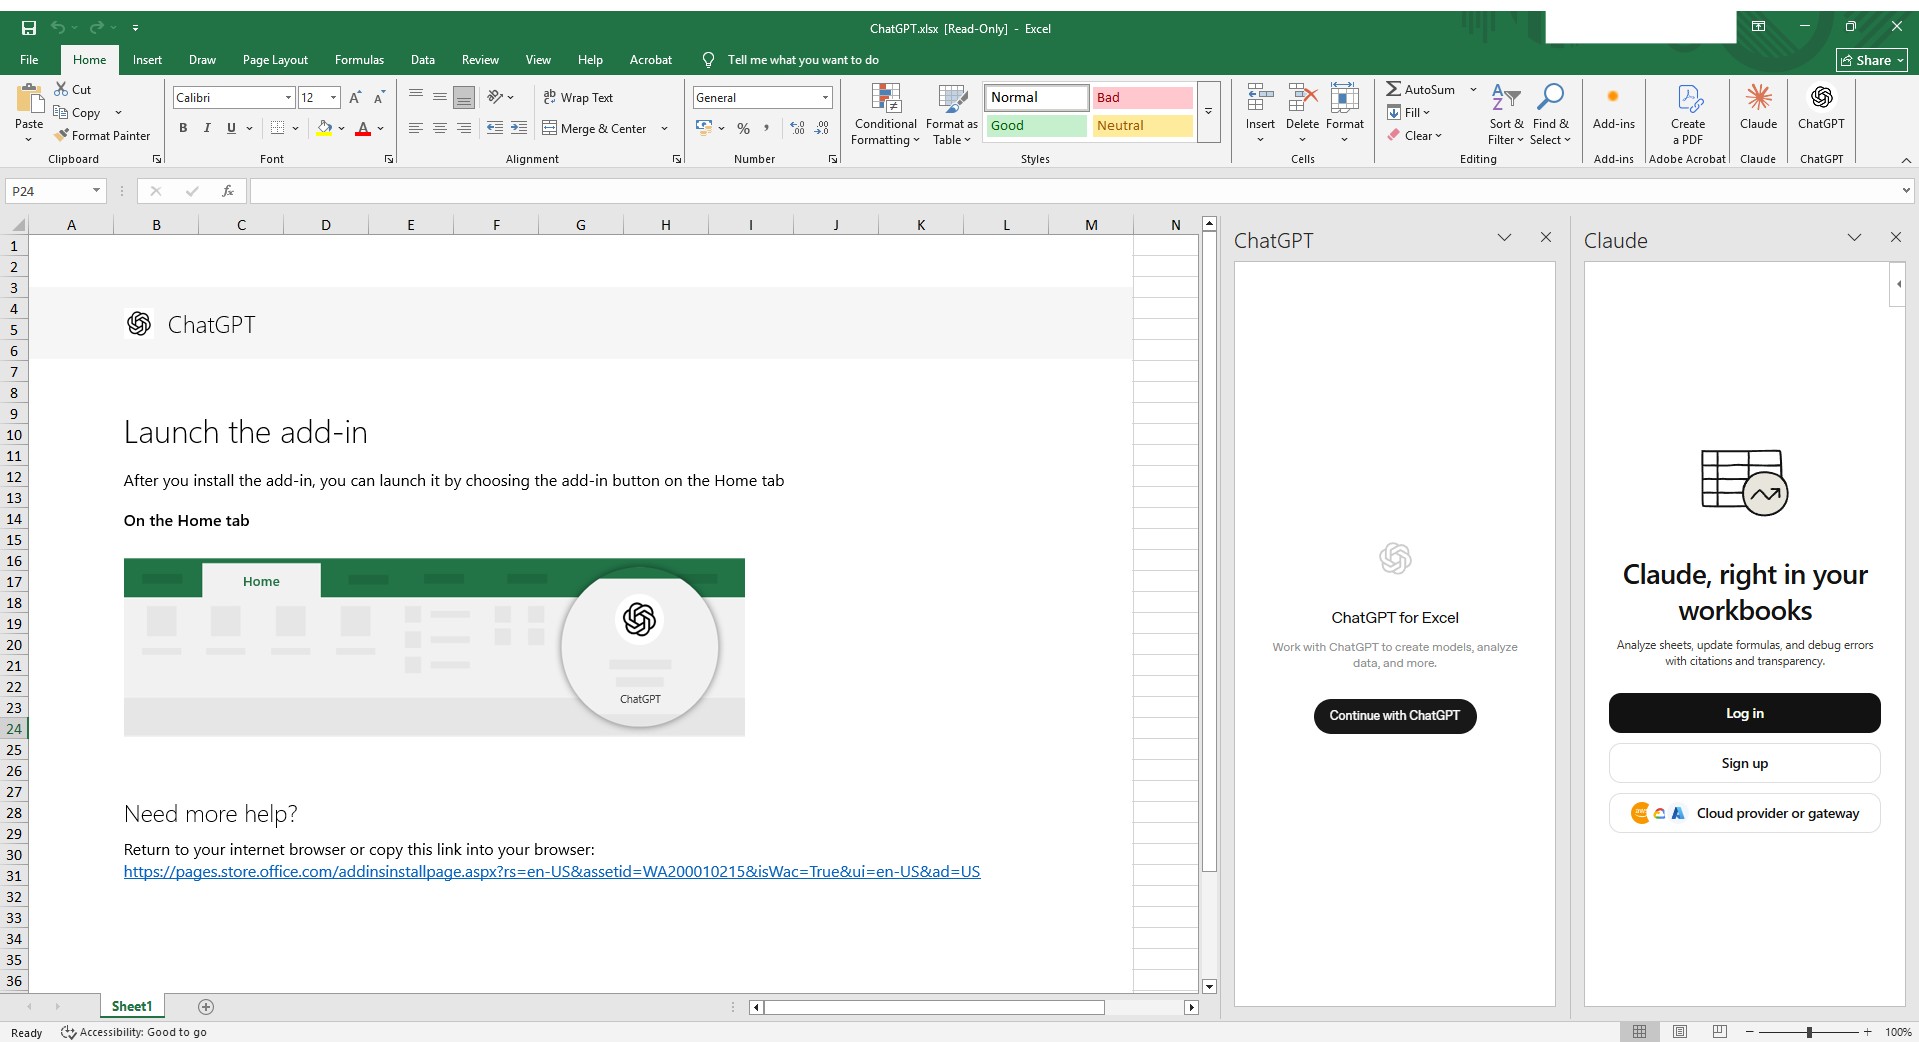Launch Claude add-in from ribbon
The height and width of the screenshot is (1042, 1919).
click(1758, 108)
